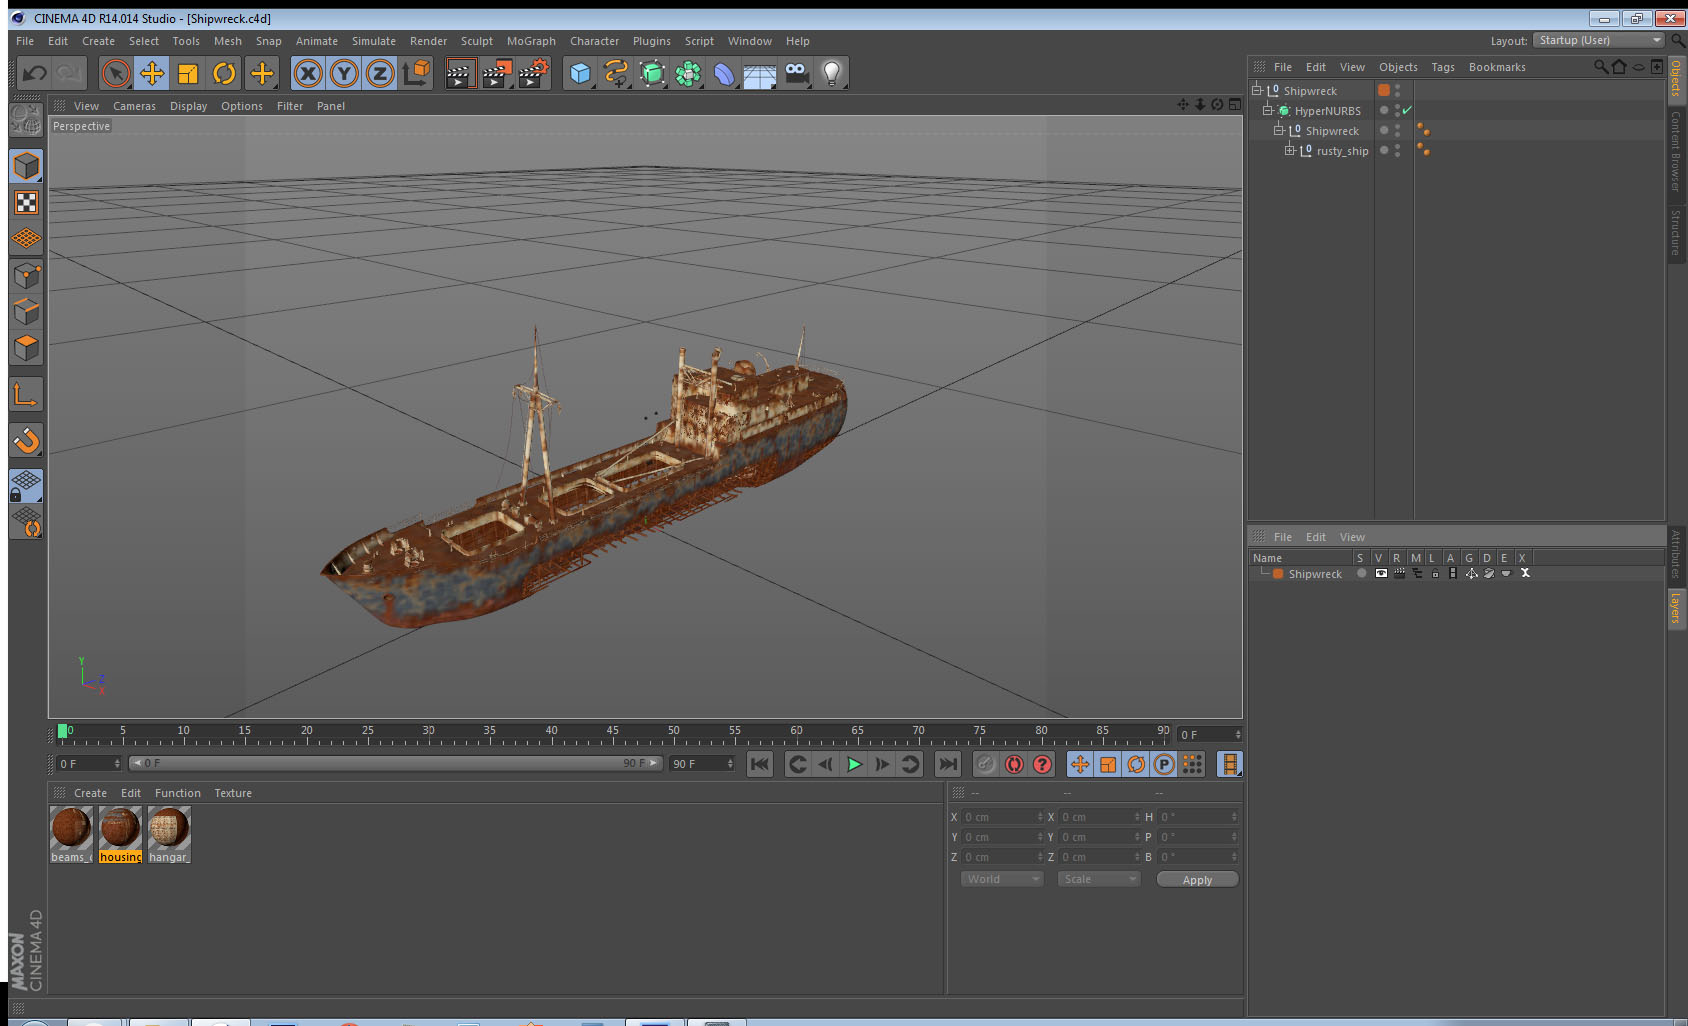Add a floor environment object icon
The image size is (1688, 1026).
click(x=760, y=73)
